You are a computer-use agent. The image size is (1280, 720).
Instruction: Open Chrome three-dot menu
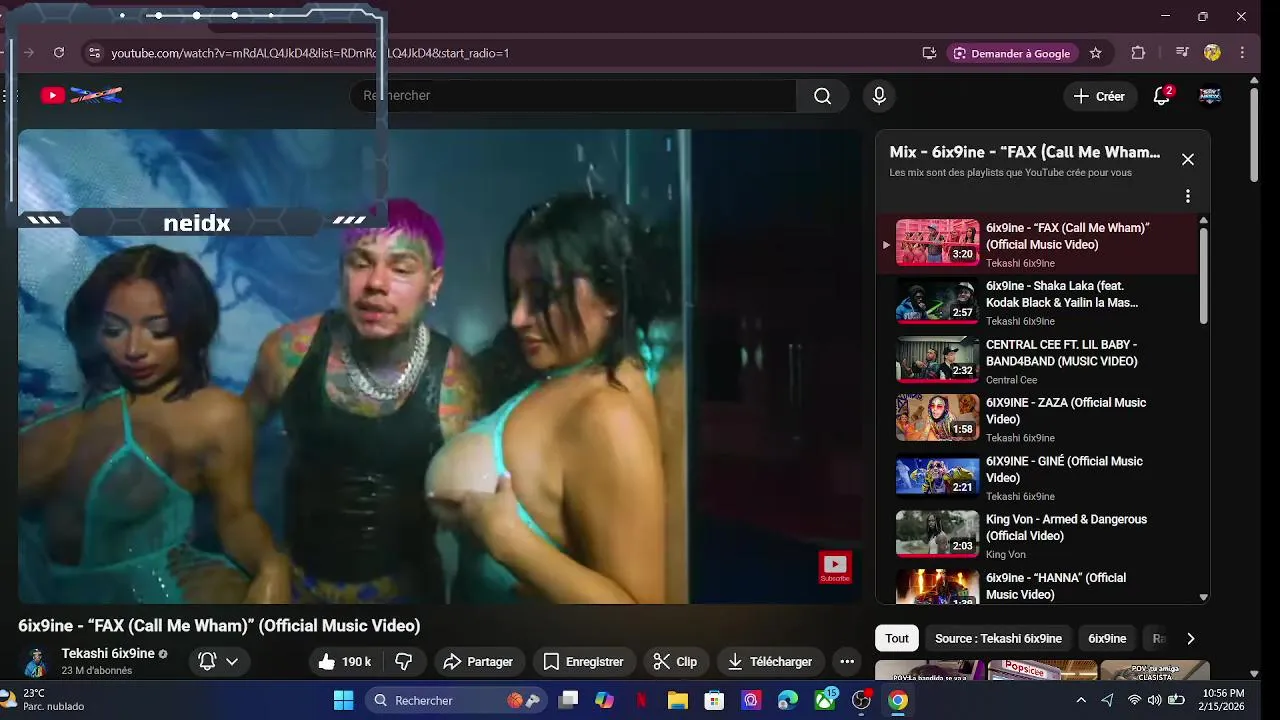point(1243,53)
